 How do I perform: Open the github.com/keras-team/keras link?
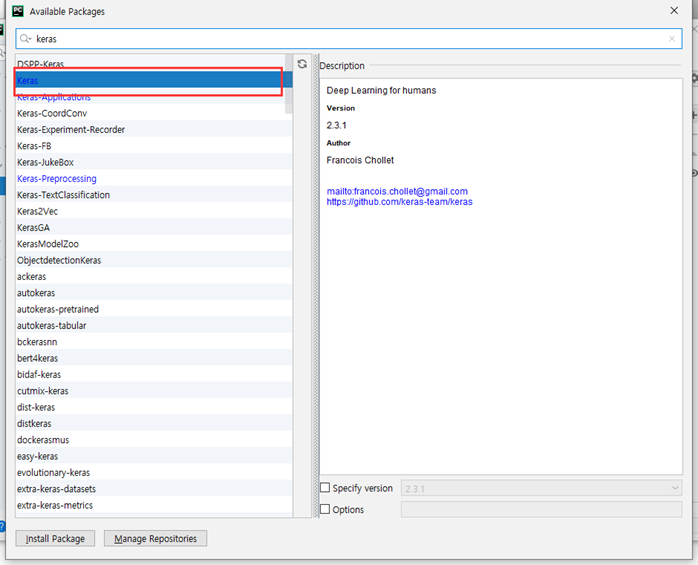coord(399,202)
